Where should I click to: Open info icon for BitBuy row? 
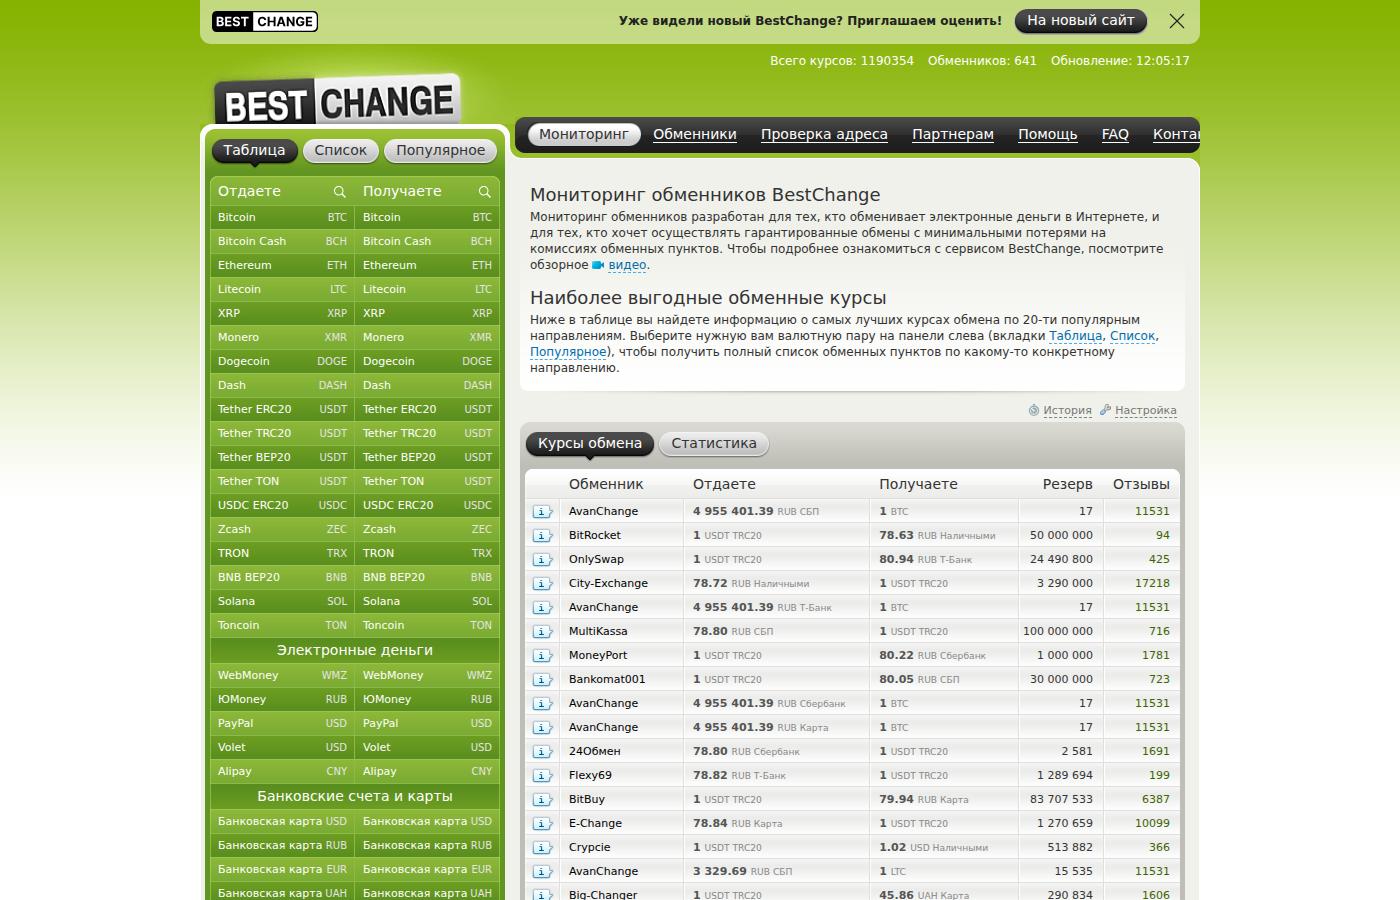click(x=542, y=799)
